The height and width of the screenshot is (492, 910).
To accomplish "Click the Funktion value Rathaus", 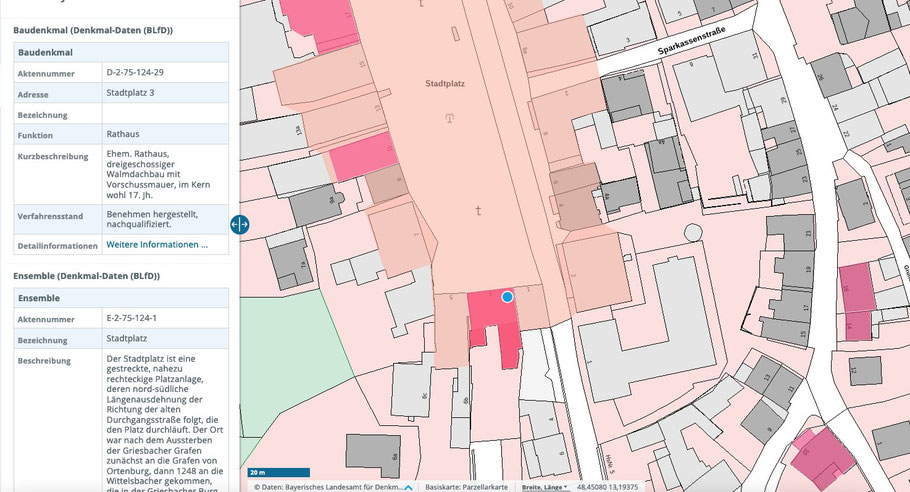I will (x=123, y=134).
